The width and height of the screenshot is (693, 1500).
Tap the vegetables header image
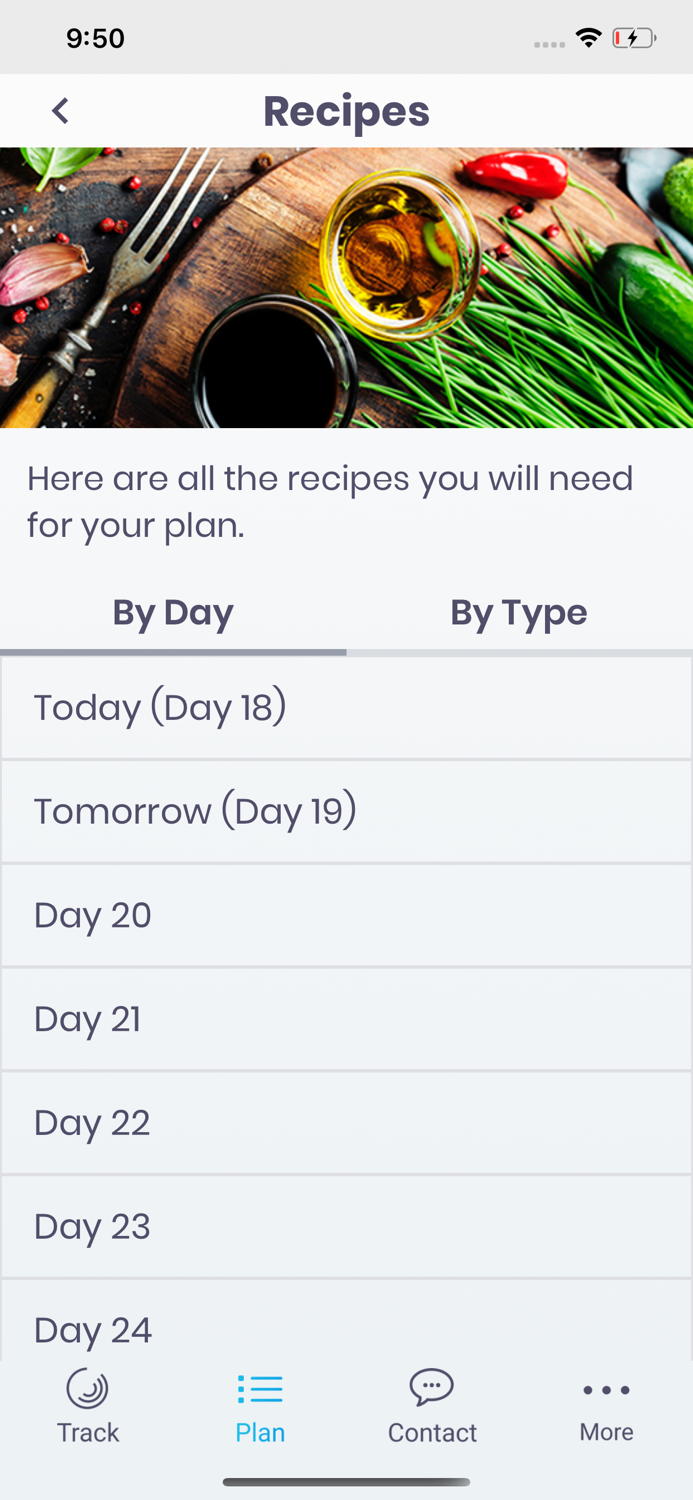tap(346, 288)
